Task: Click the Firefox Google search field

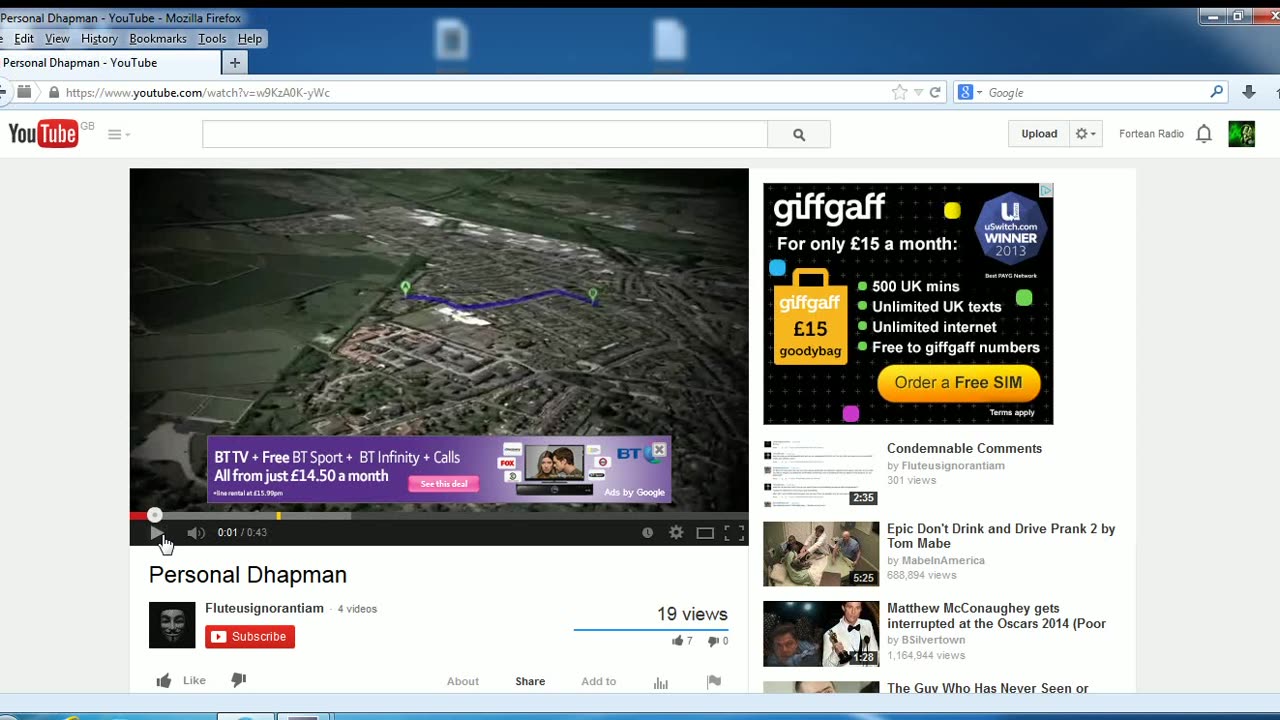Action: click(x=1095, y=92)
